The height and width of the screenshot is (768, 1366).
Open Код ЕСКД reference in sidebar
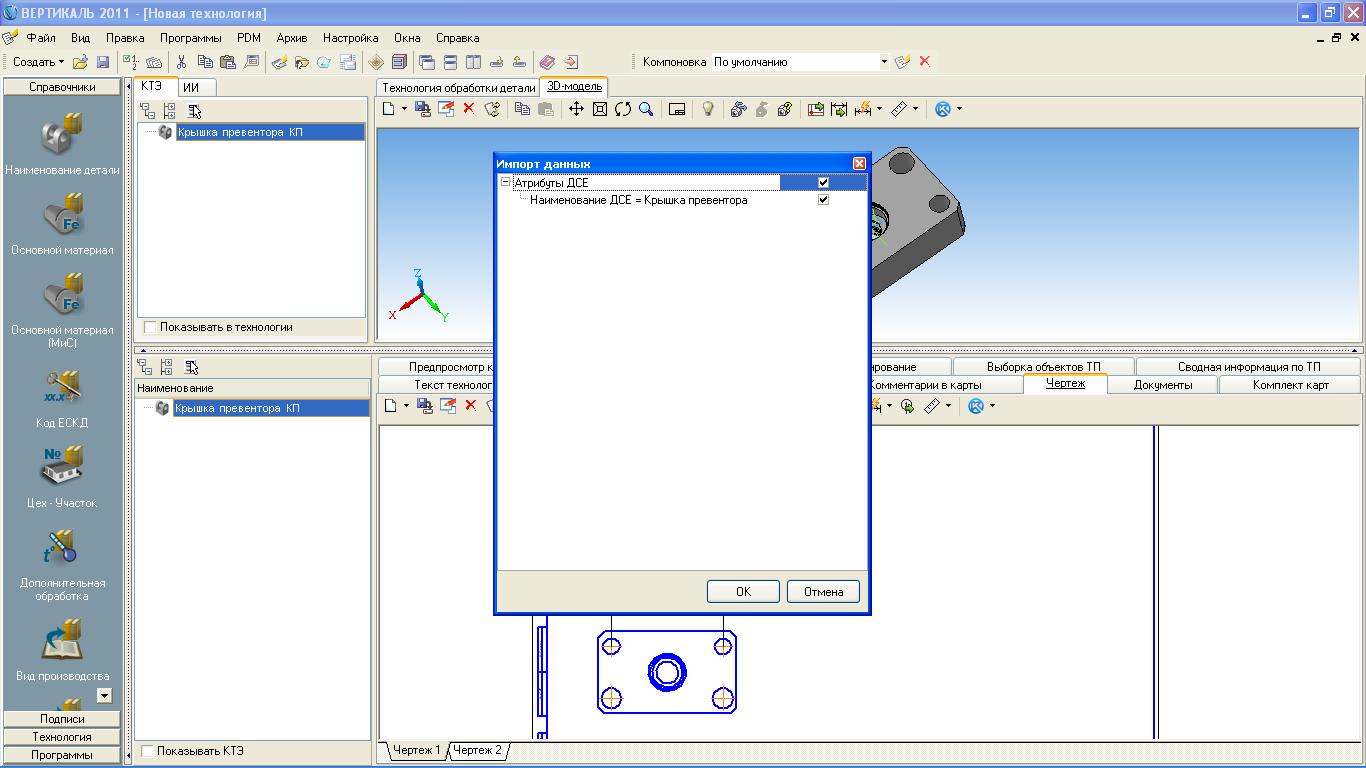pos(62,398)
